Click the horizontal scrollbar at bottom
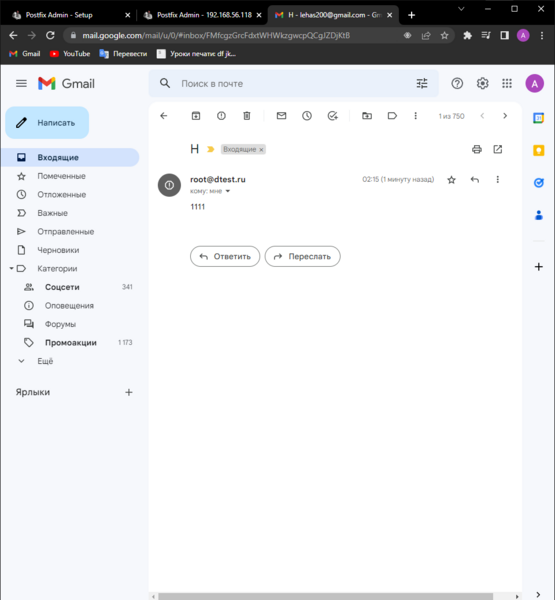 (x=326, y=596)
